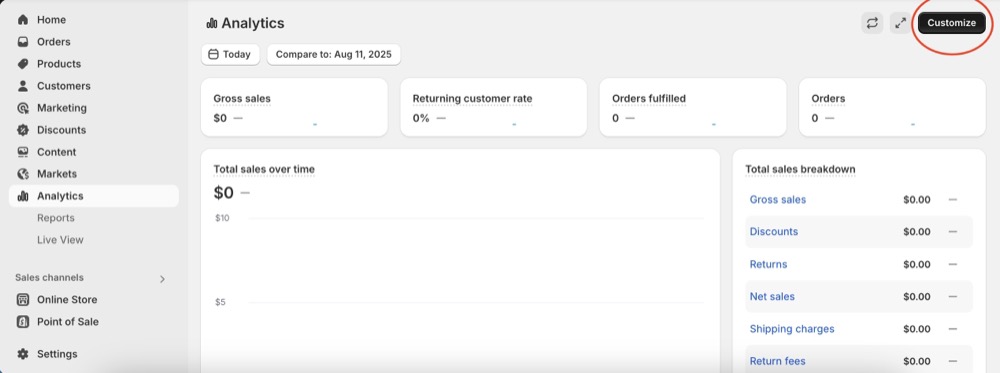Click the Discounts badge icon
The width and height of the screenshot is (1000, 373).
pyautogui.click(x=23, y=129)
